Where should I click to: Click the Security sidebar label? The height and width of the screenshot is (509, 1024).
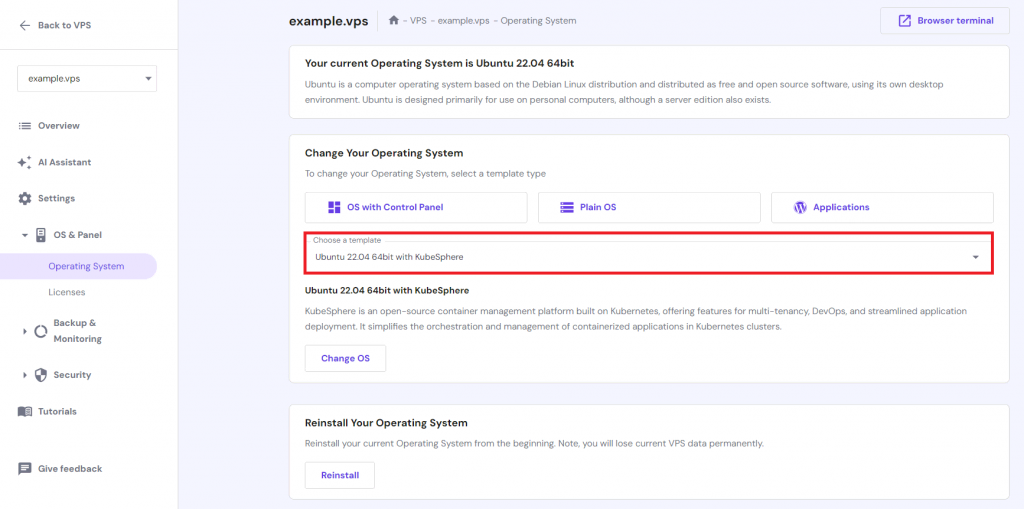(72, 375)
